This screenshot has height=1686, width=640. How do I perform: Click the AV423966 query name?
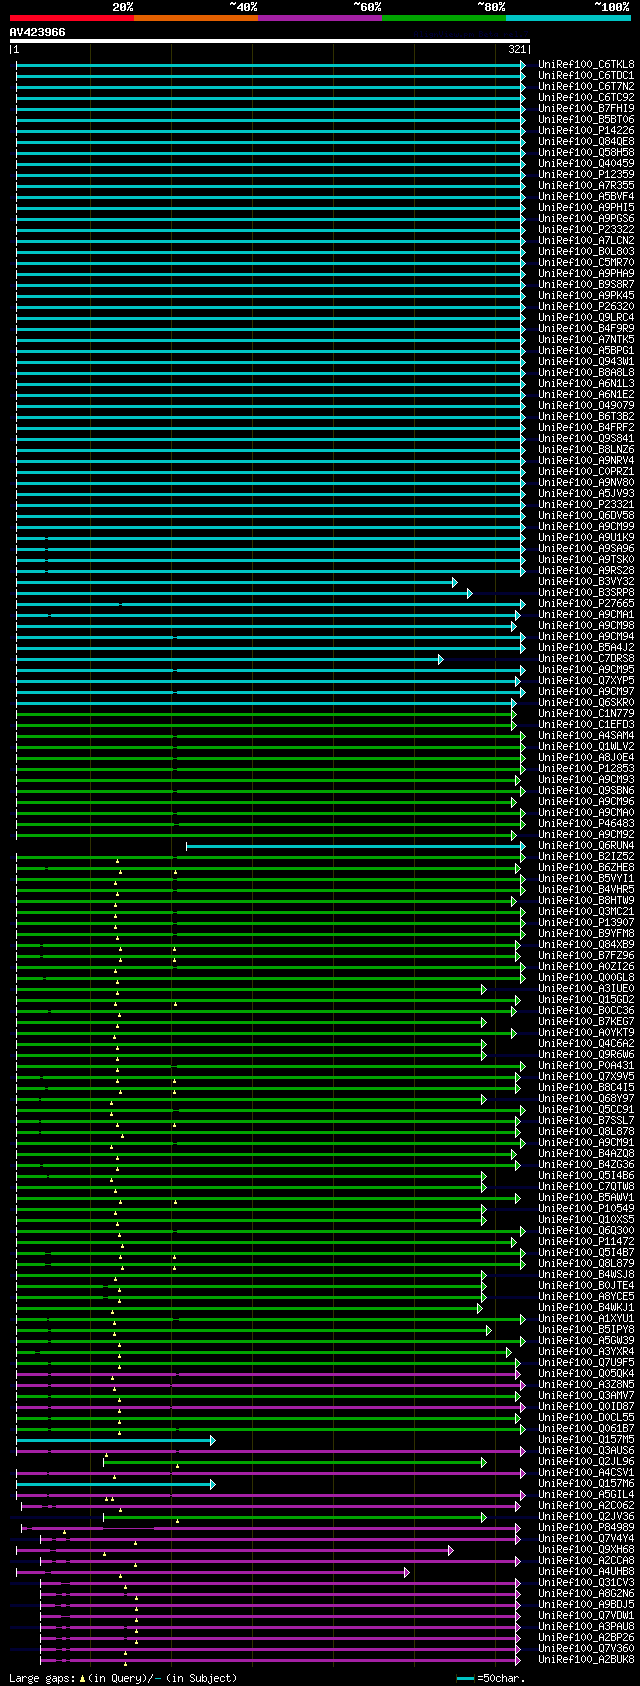pyautogui.click(x=38, y=32)
